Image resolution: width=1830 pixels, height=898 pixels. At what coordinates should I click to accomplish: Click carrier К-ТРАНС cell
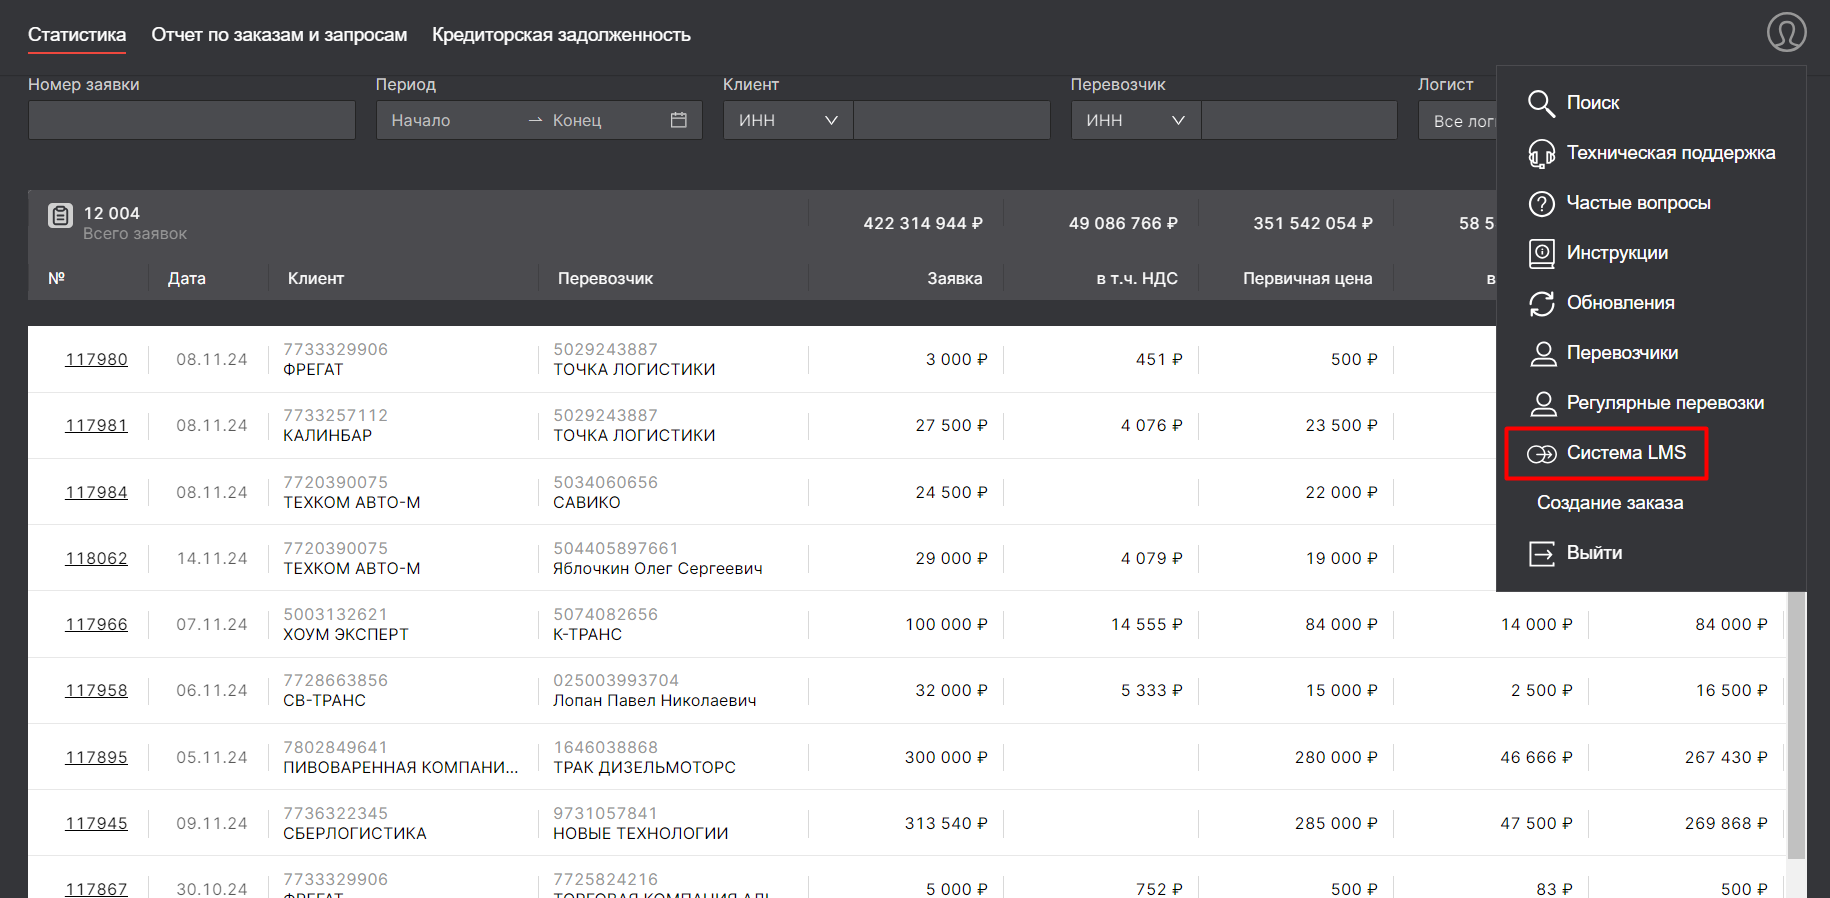click(587, 634)
